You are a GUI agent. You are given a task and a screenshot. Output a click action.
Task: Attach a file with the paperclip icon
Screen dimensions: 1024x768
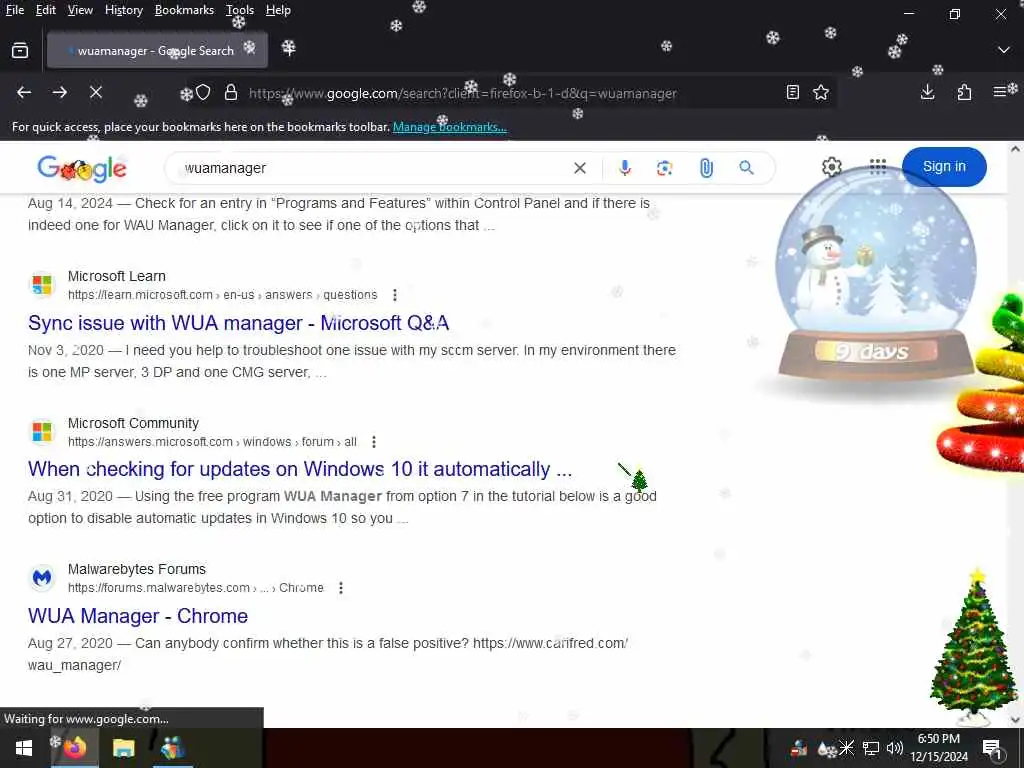[706, 168]
